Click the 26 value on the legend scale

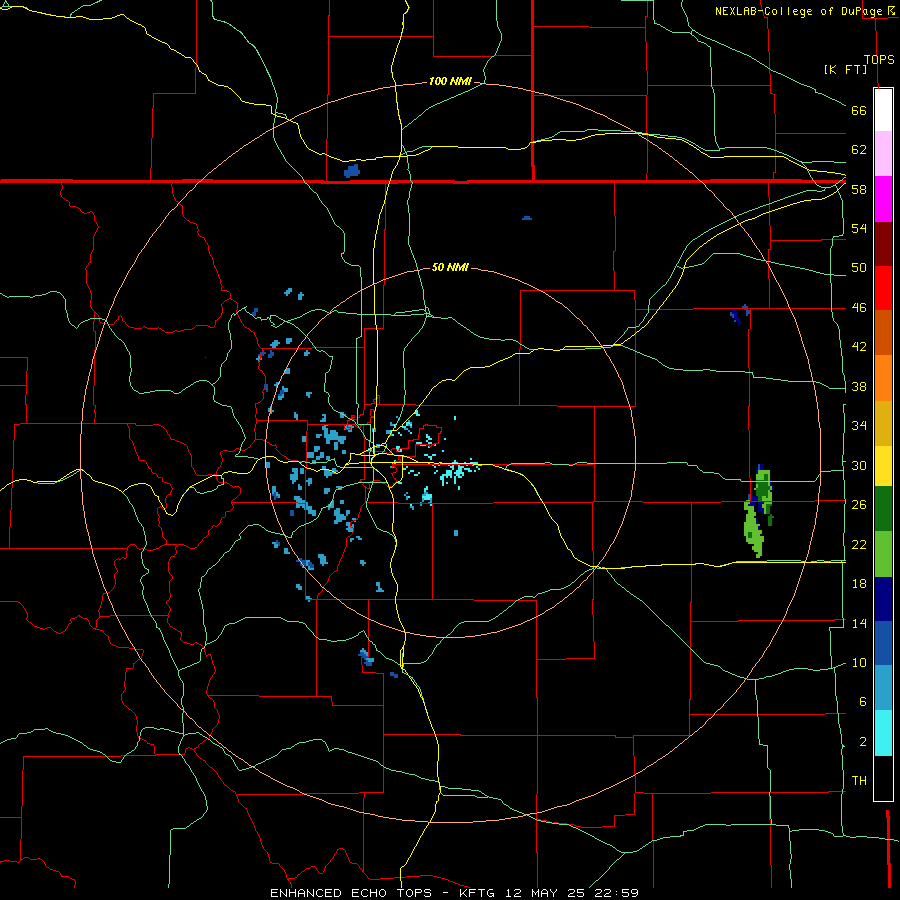click(x=859, y=505)
